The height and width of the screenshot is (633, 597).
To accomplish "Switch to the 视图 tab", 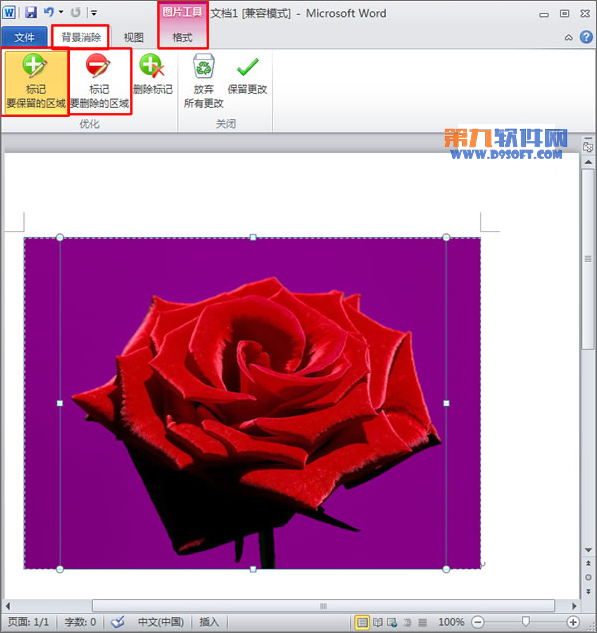I will pyautogui.click(x=134, y=38).
